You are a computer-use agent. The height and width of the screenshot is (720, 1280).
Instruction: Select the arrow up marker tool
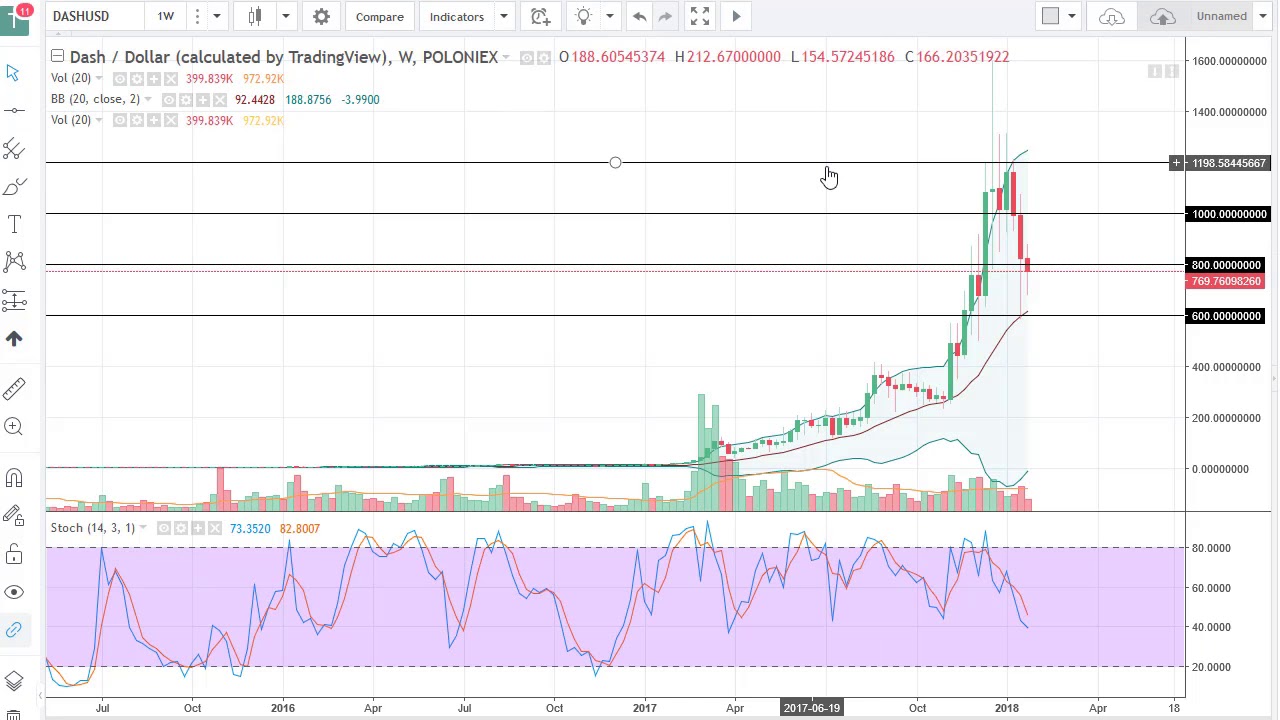click(13, 338)
